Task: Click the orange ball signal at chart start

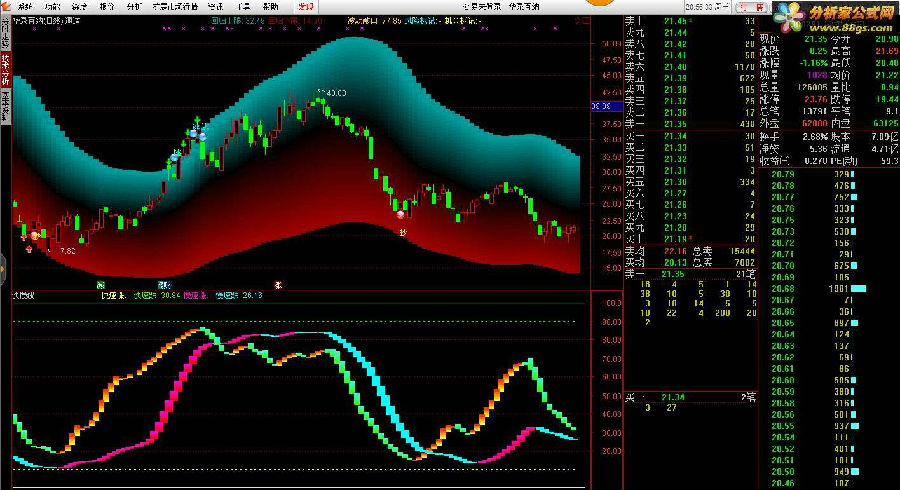Action: 35,235
